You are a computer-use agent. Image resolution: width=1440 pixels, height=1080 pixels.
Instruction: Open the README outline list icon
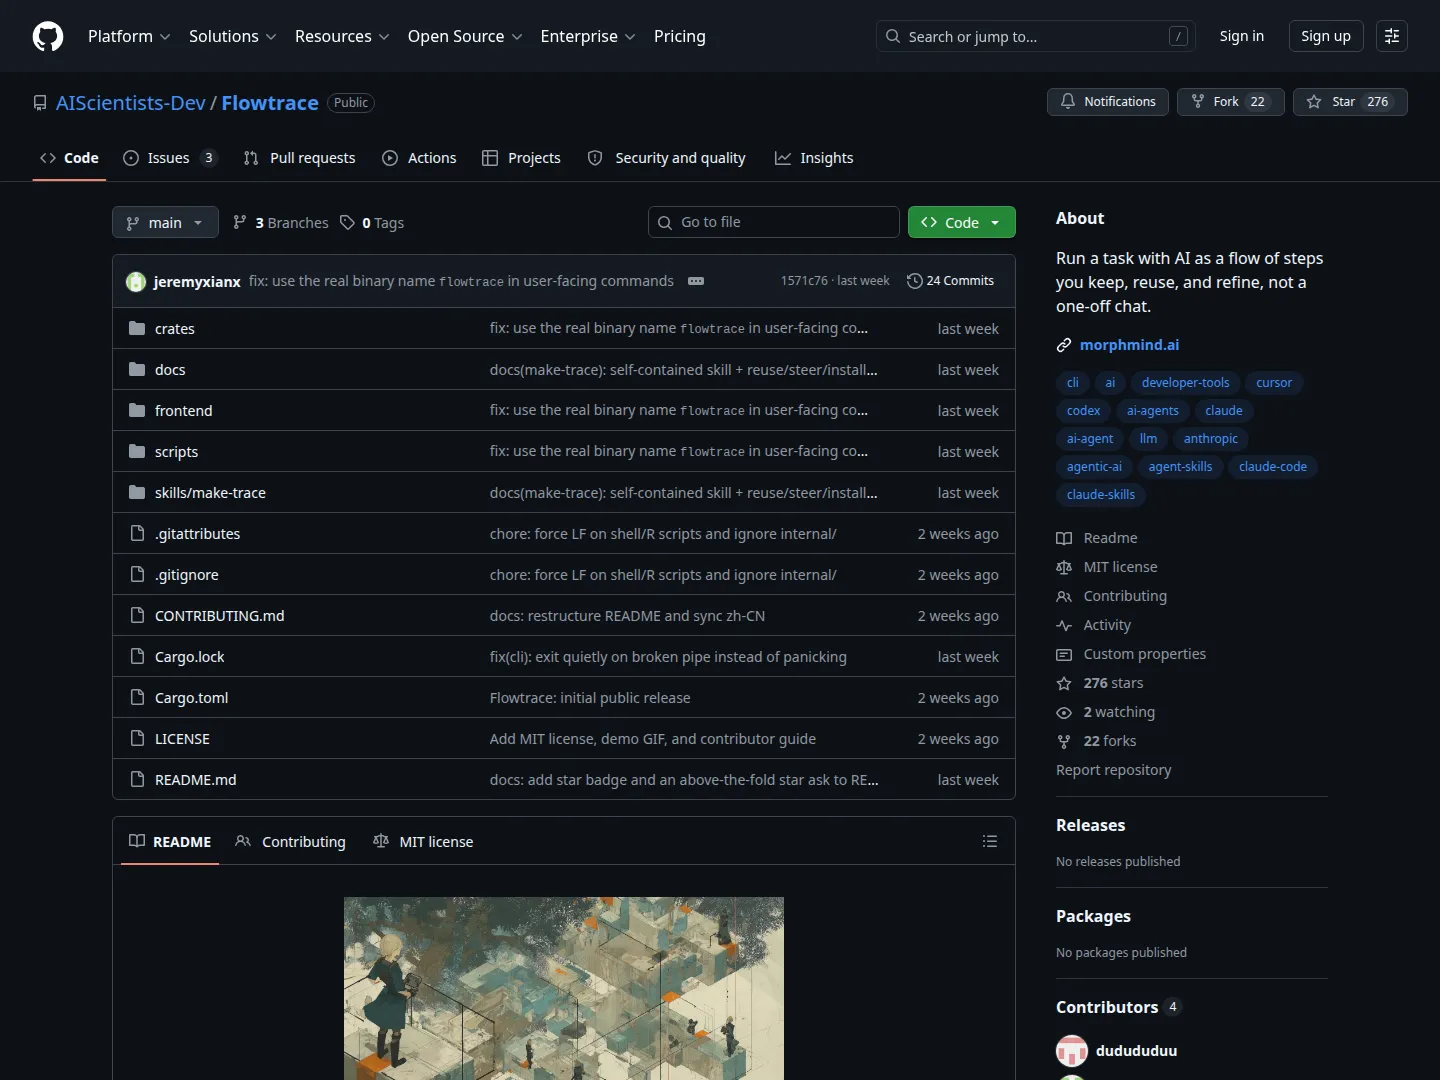pos(990,842)
